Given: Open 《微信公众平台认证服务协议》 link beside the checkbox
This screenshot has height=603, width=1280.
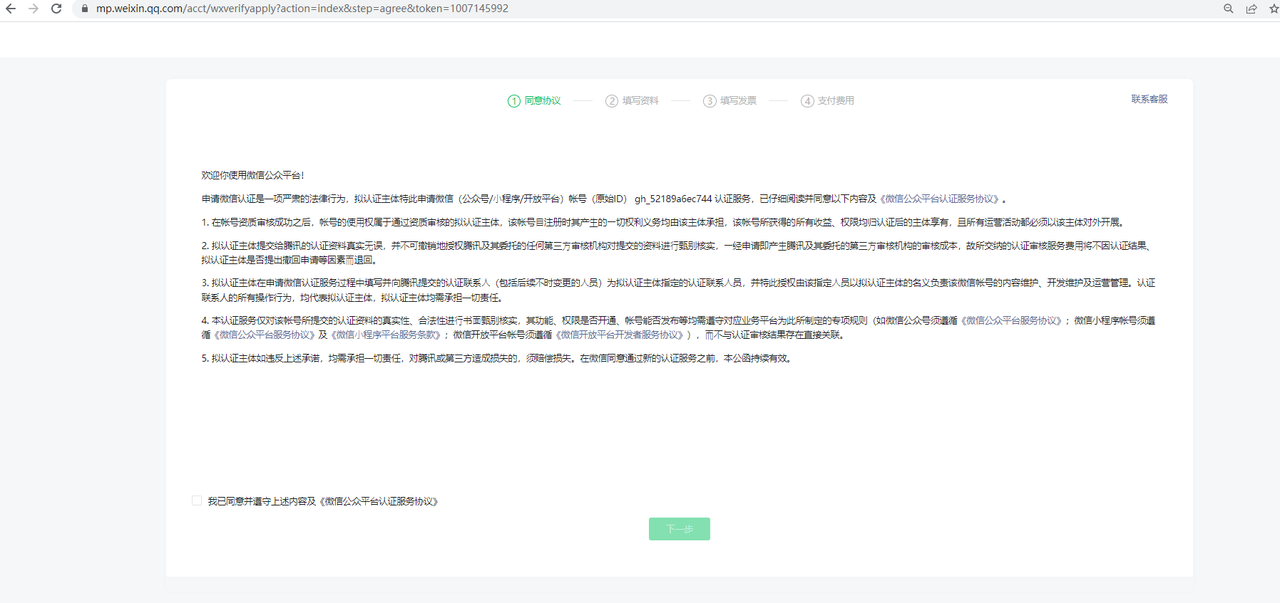Looking at the screenshot, I should click(x=379, y=501).
